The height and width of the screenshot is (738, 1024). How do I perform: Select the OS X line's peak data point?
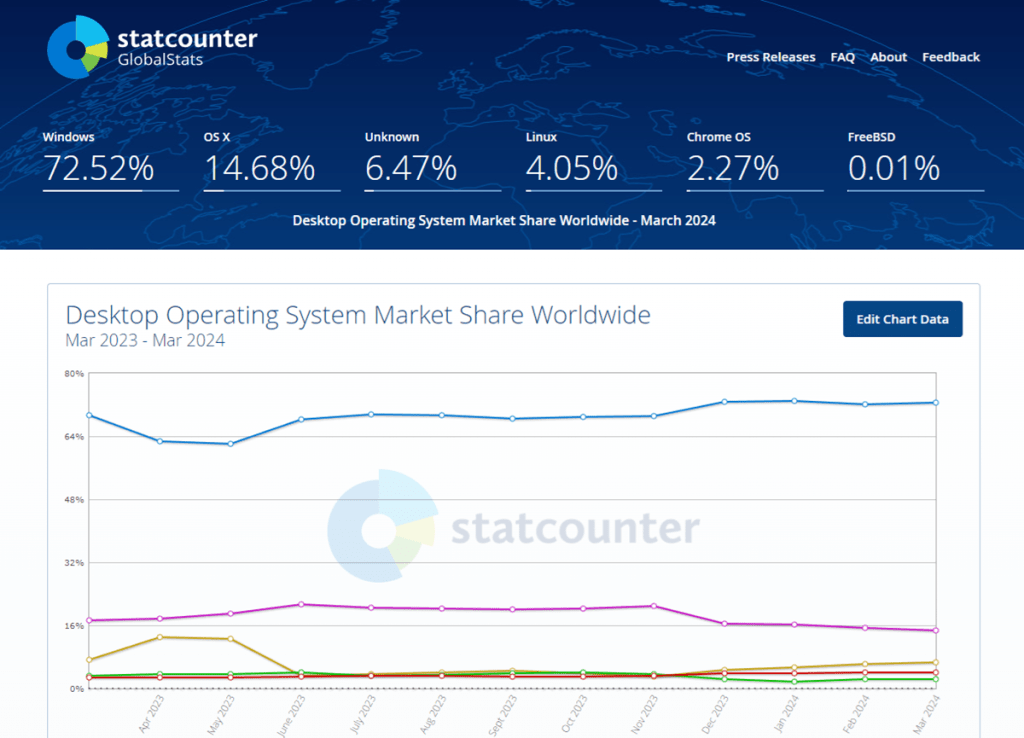tap(300, 604)
